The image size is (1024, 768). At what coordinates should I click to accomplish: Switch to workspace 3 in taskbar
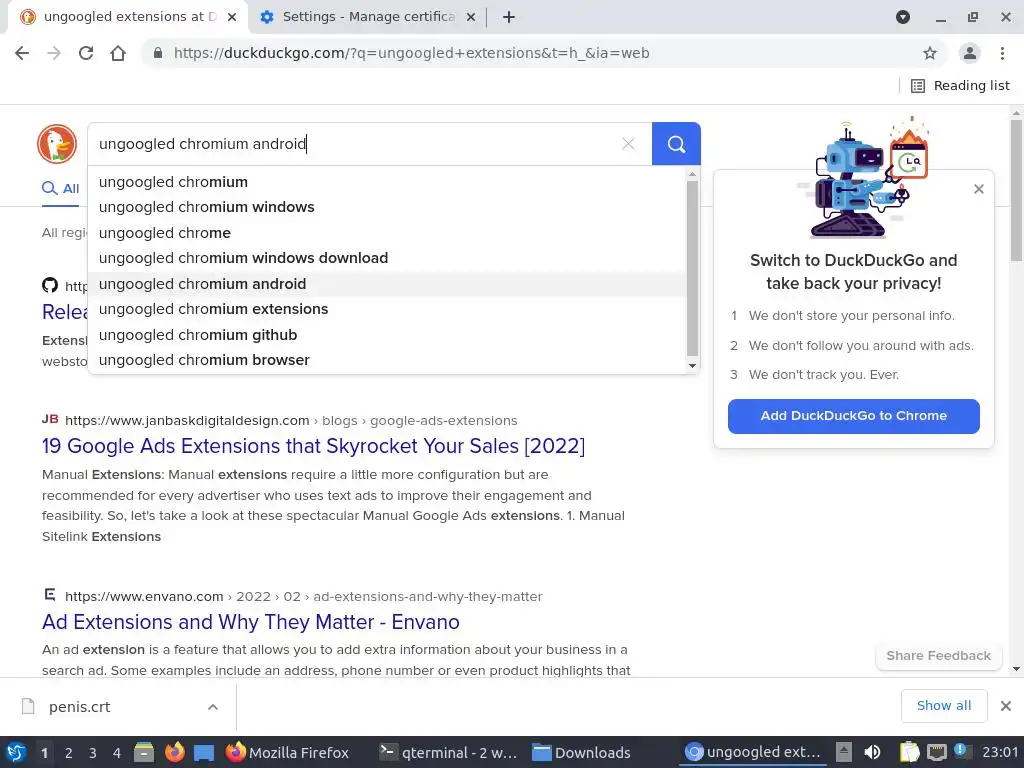tap(92, 753)
